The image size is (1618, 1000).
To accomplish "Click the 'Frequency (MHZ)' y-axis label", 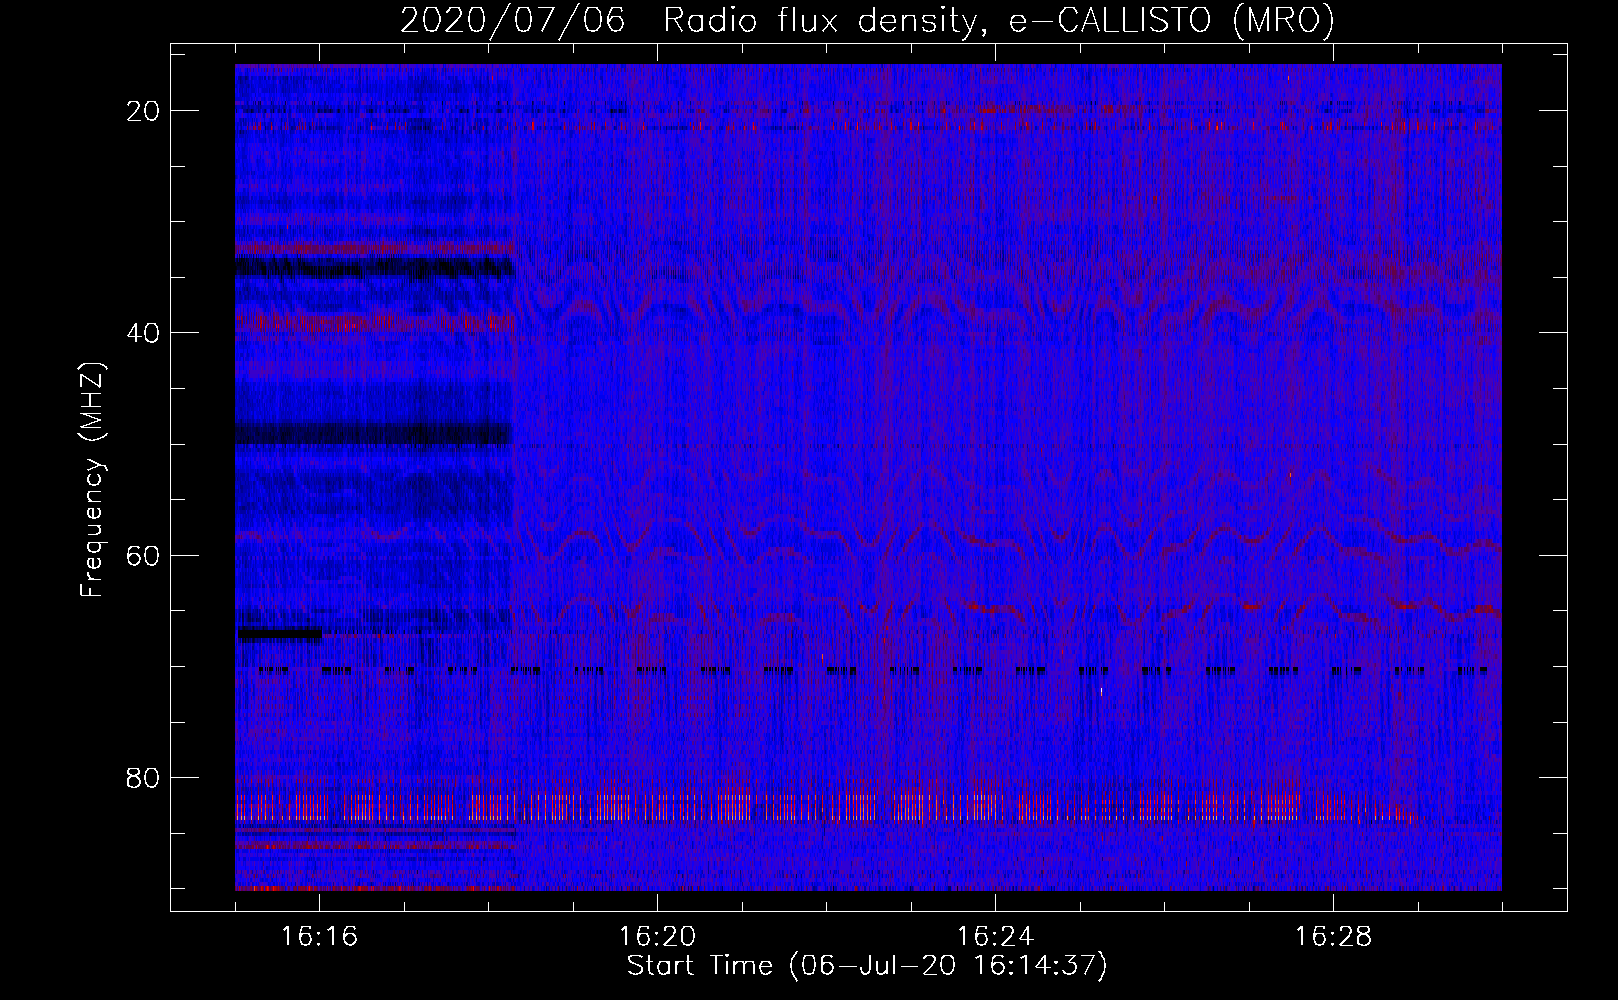I will pyautogui.click(x=92, y=479).
